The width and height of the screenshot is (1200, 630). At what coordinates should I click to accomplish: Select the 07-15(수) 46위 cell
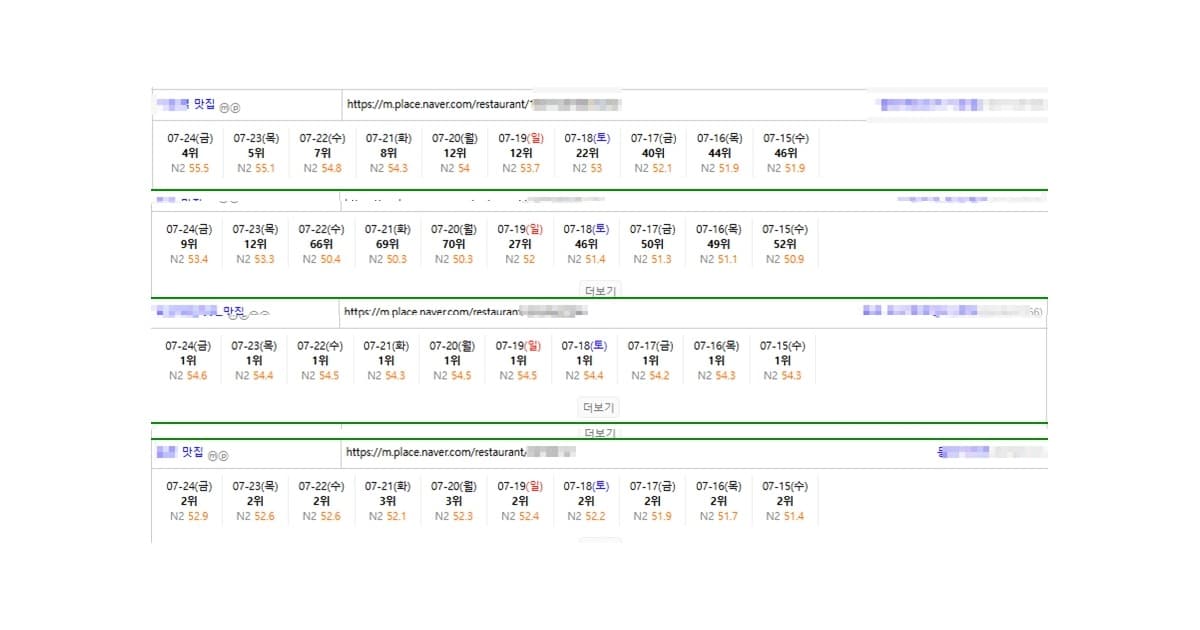click(x=785, y=153)
